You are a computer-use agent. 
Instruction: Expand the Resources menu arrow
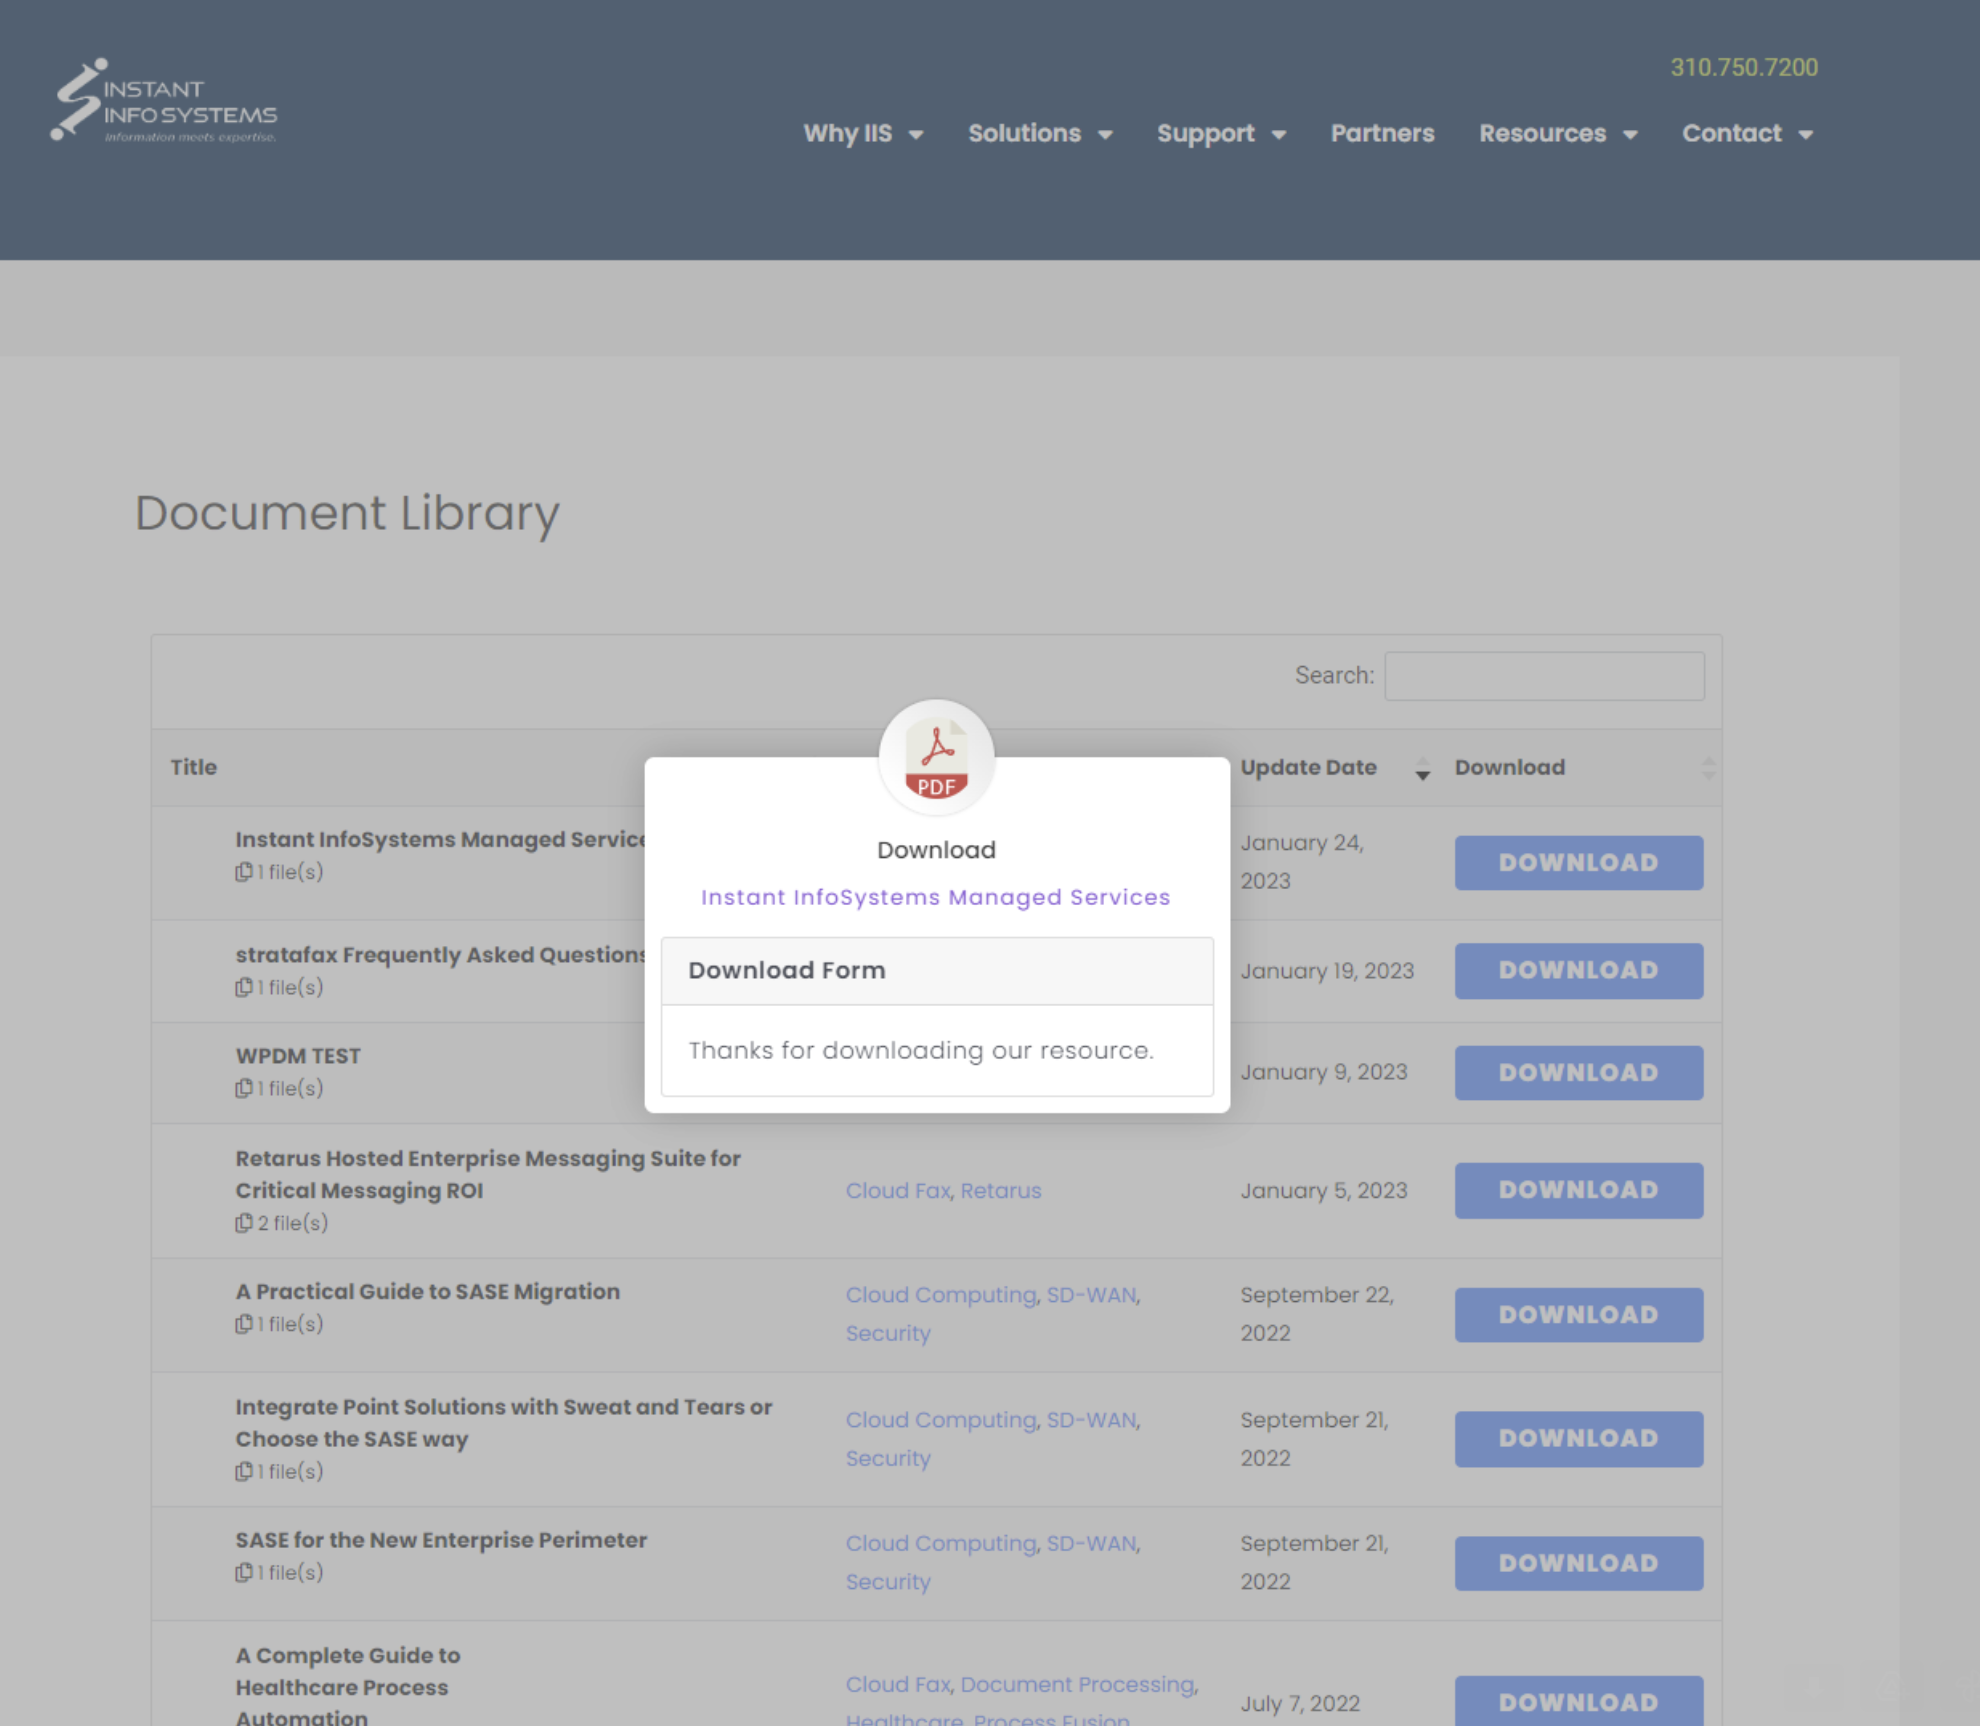click(1630, 135)
